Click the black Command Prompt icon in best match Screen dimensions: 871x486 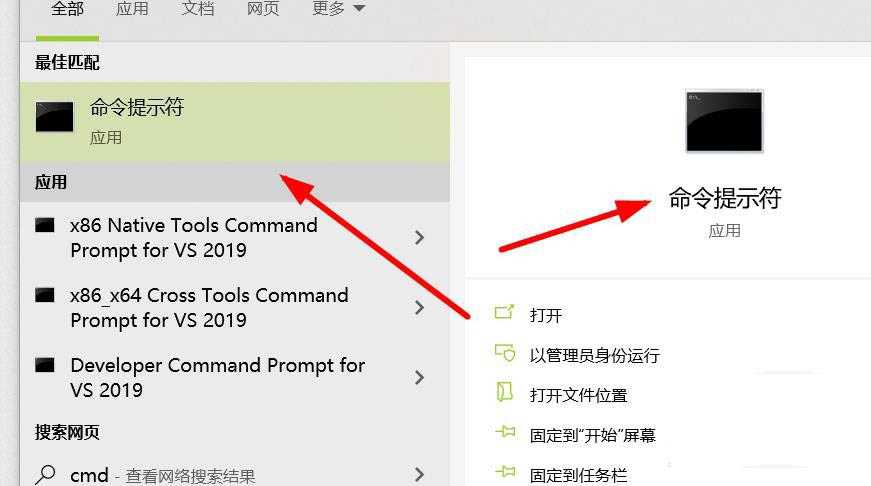click(x=54, y=117)
